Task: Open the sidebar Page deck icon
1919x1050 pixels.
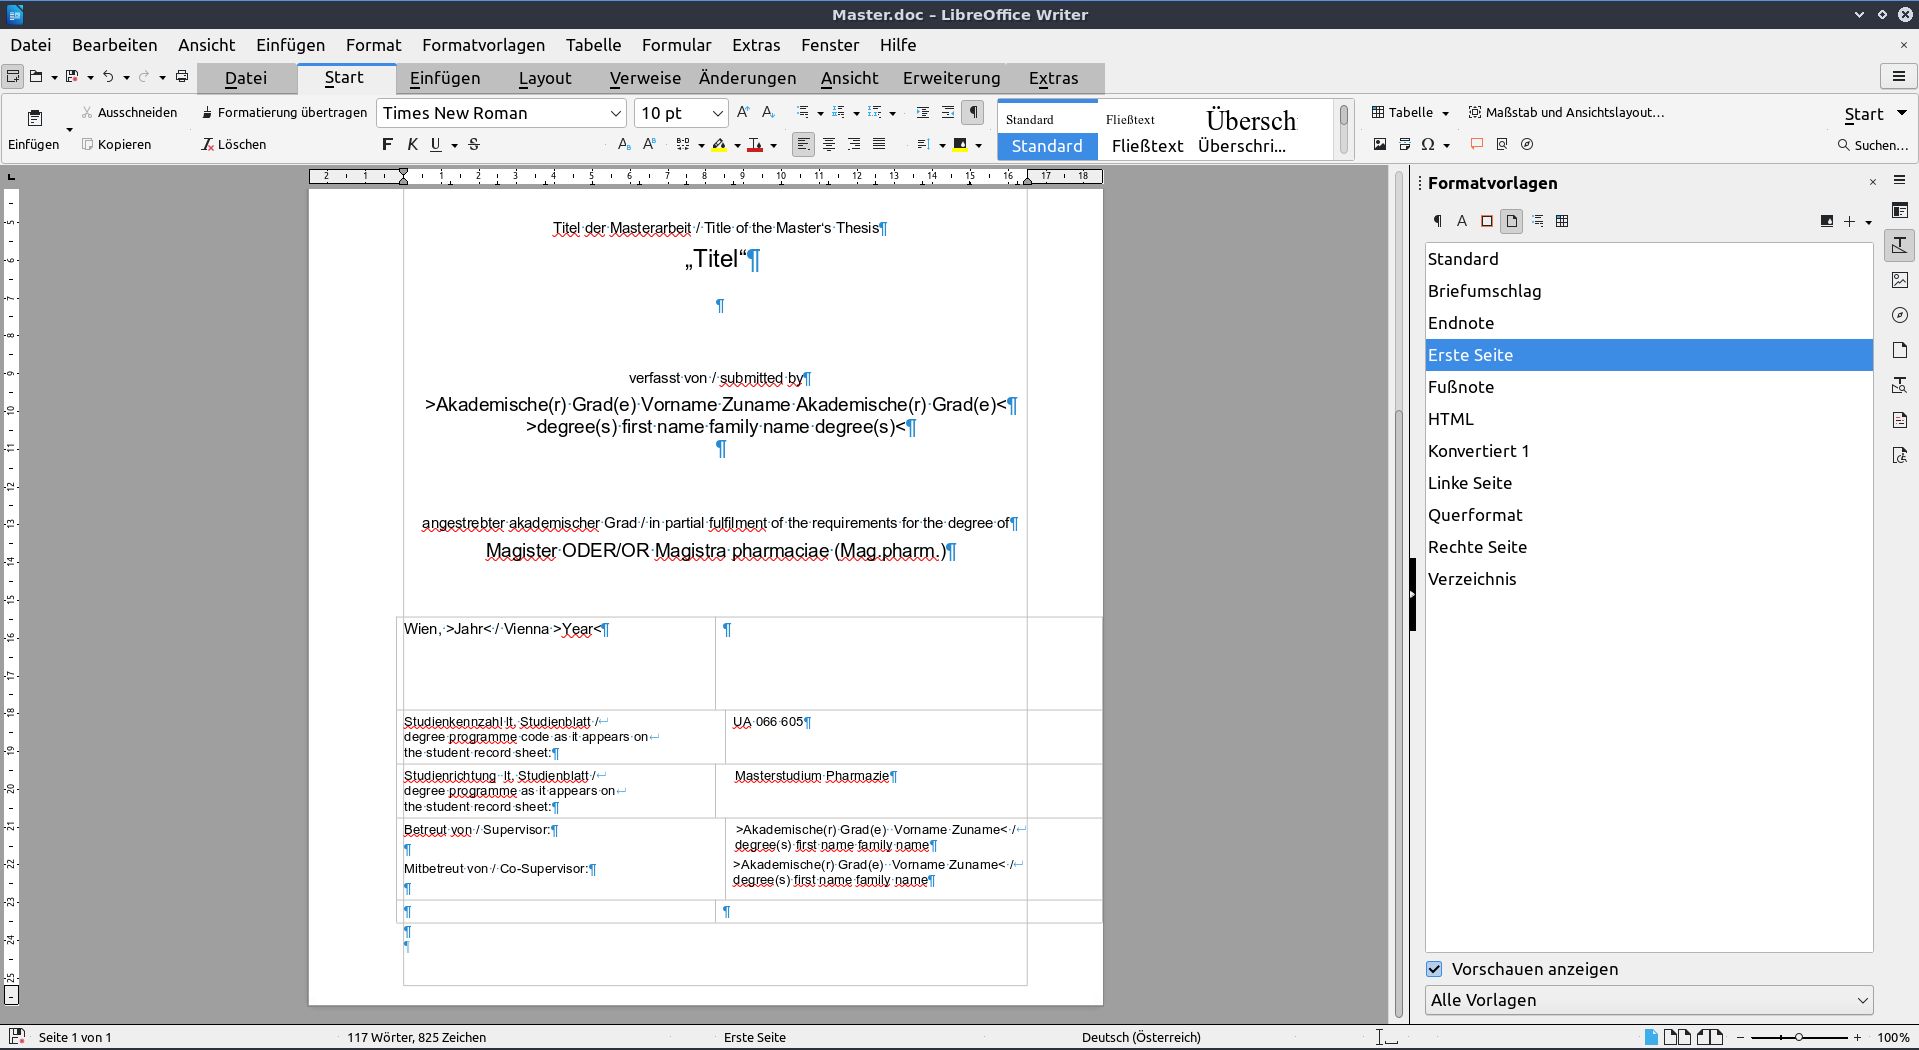Action: tap(1900, 350)
